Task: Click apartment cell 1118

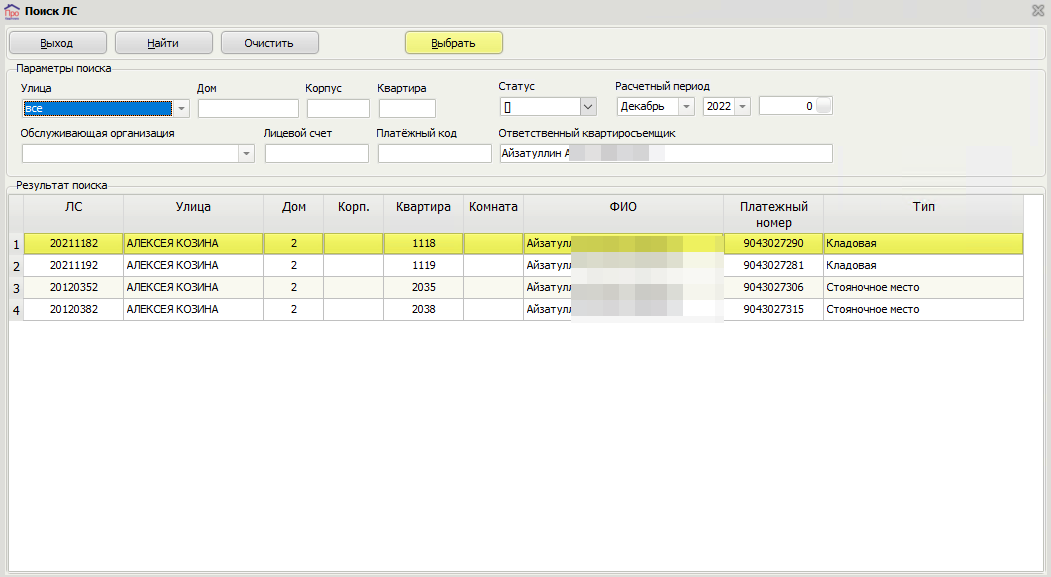Action: (x=424, y=243)
